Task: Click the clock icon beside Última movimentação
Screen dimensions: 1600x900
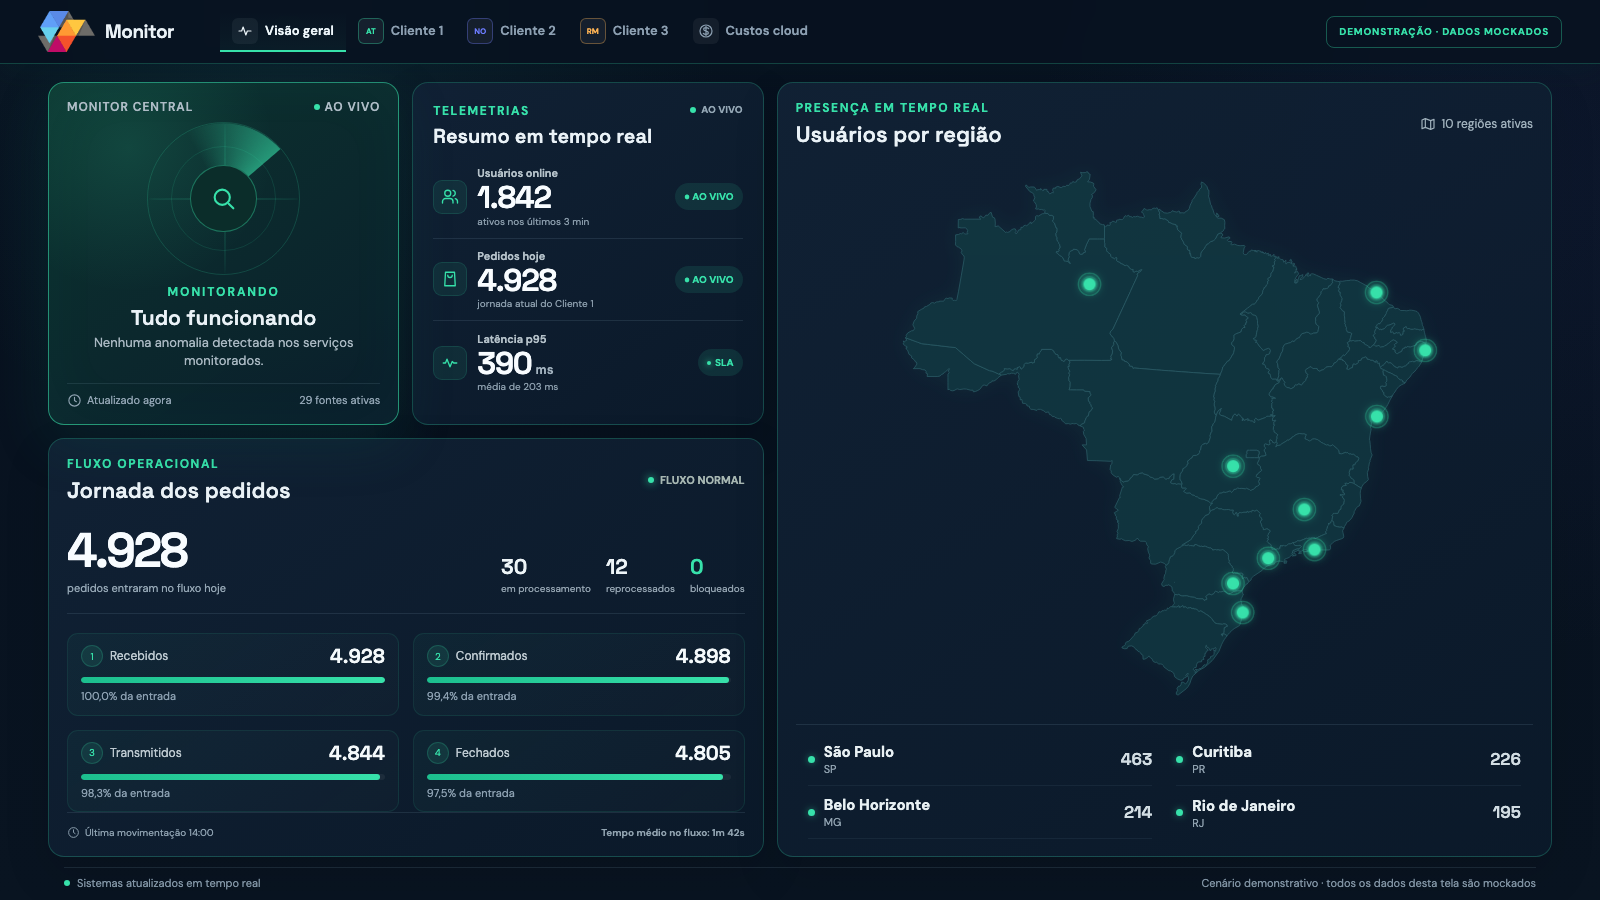Action: pyautogui.click(x=73, y=833)
